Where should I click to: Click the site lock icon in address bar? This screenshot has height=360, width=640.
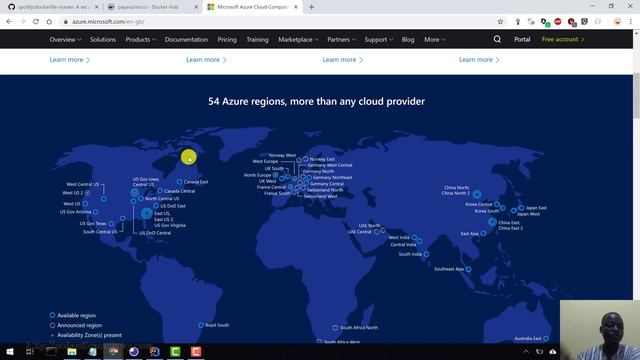point(66,22)
